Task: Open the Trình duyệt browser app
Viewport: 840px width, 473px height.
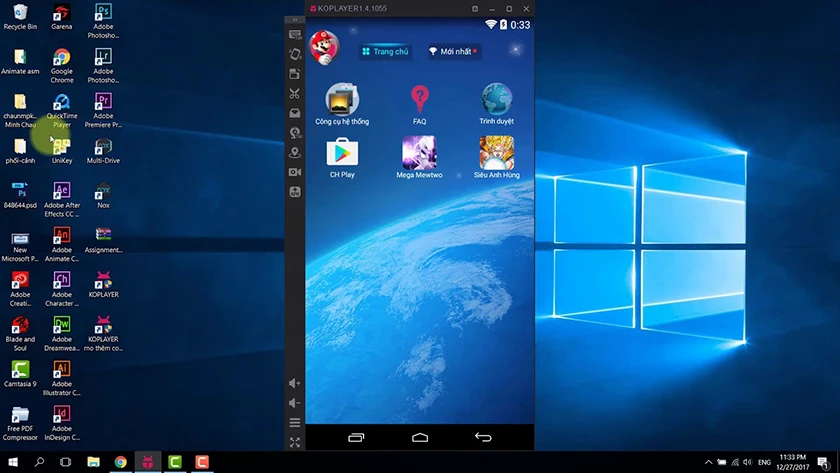Action: [x=496, y=104]
